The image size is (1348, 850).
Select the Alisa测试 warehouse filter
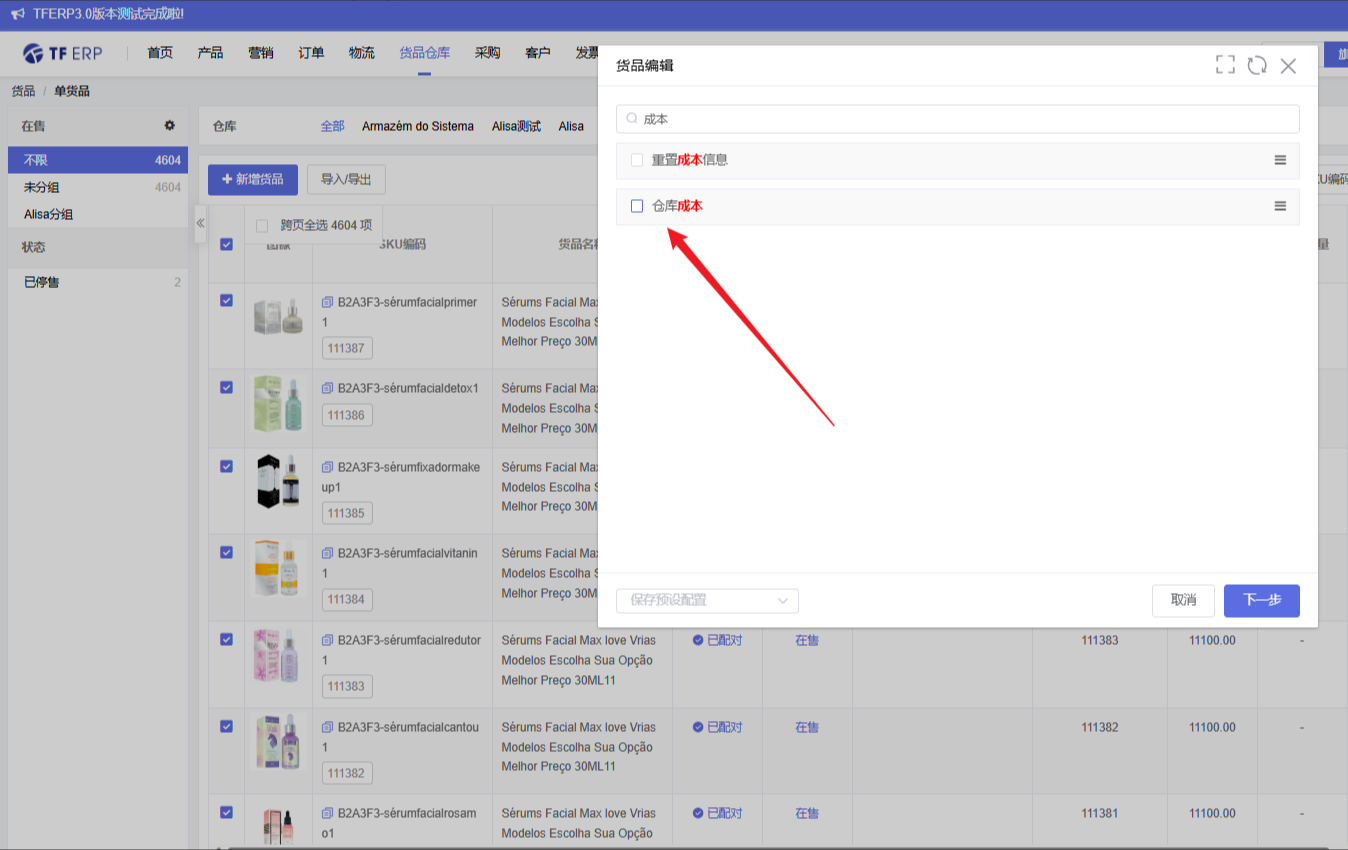point(516,126)
